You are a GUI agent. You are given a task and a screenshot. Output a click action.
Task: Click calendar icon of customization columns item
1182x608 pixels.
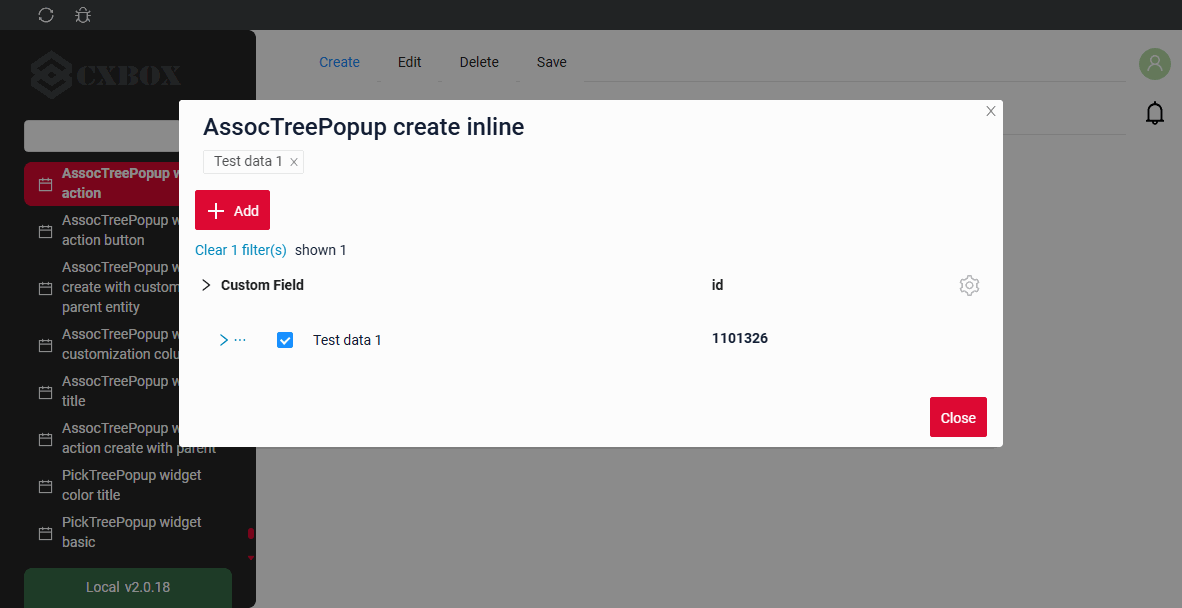45,345
